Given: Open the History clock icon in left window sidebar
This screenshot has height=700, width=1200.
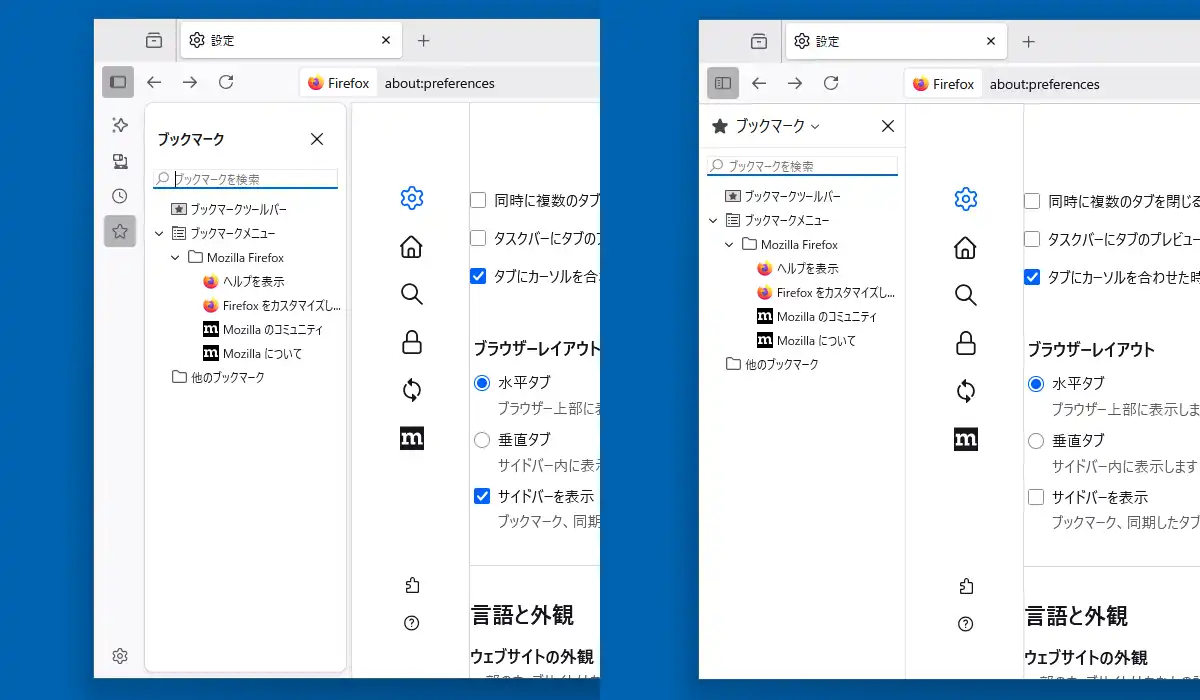Looking at the screenshot, I should 120,196.
